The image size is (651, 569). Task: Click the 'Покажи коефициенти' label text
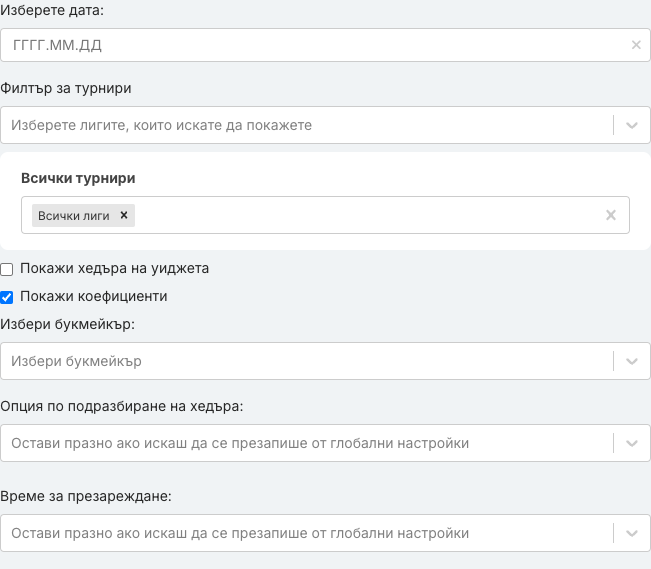(94, 297)
